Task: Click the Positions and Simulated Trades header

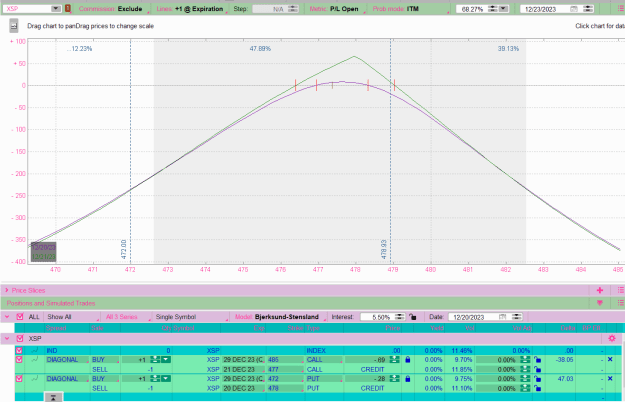Action: click(51, 303)
